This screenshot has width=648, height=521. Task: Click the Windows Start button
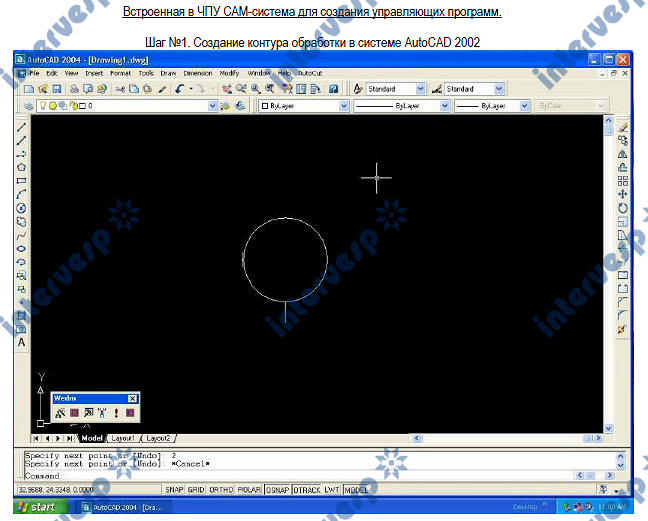click(x=37, y=508)
